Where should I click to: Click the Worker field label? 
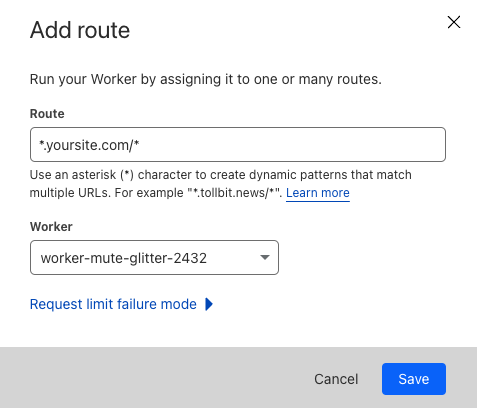[51, 227]
